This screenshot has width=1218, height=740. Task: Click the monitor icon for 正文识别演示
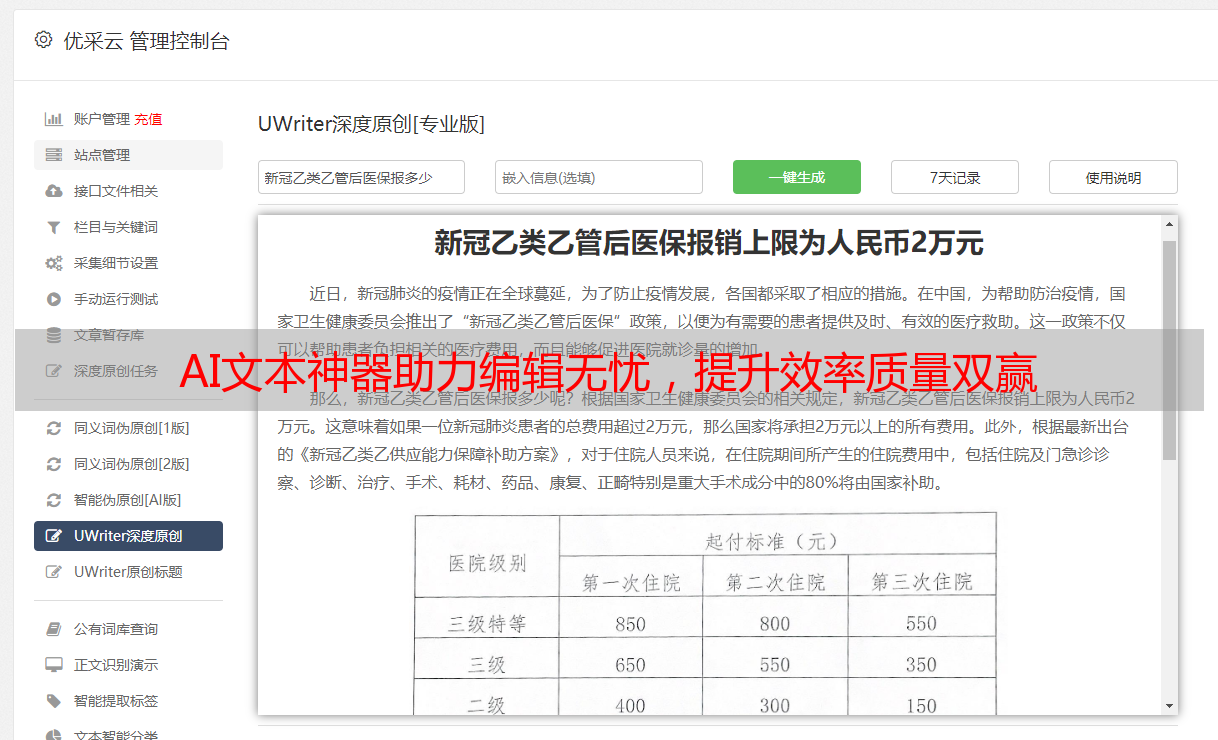[54, 665]
